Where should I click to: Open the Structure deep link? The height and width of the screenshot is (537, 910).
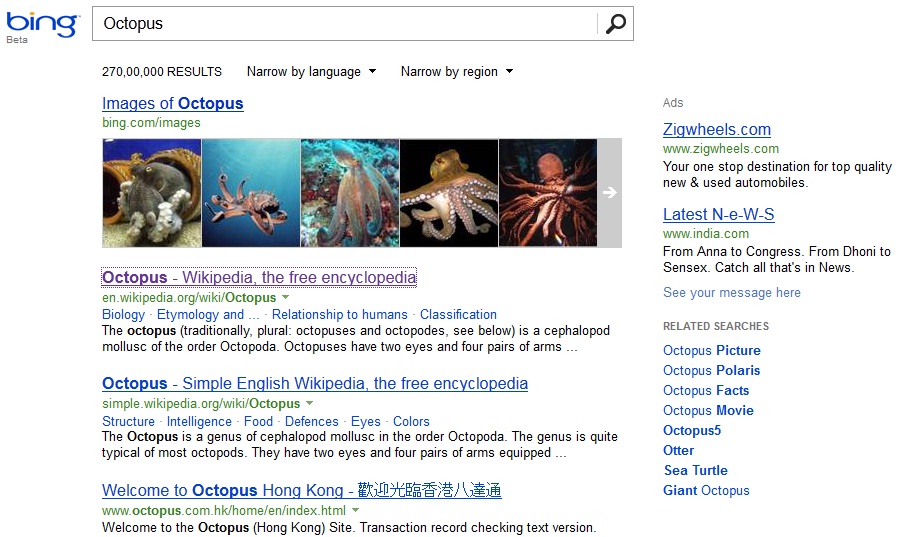(x=128, y=421)
